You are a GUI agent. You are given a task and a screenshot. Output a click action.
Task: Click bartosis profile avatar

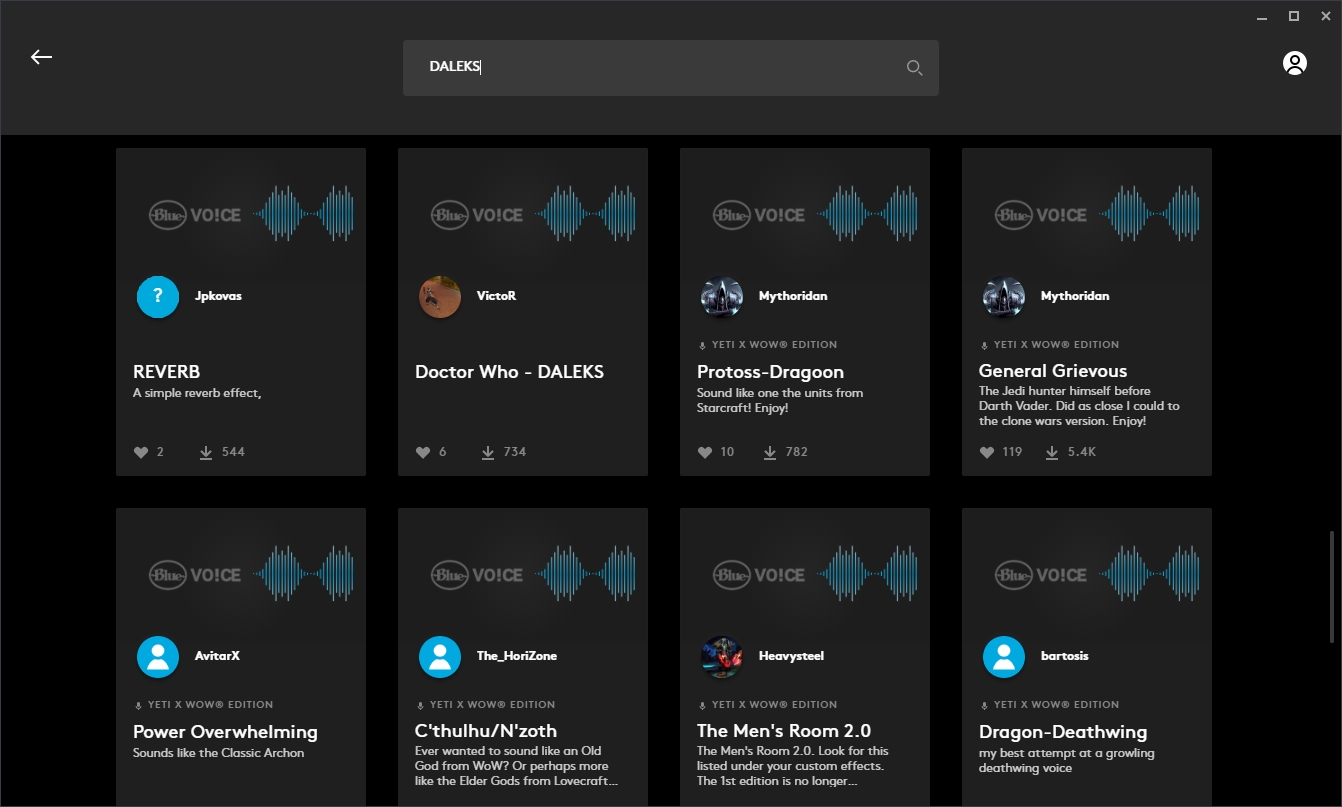[x=1003, y=657]
